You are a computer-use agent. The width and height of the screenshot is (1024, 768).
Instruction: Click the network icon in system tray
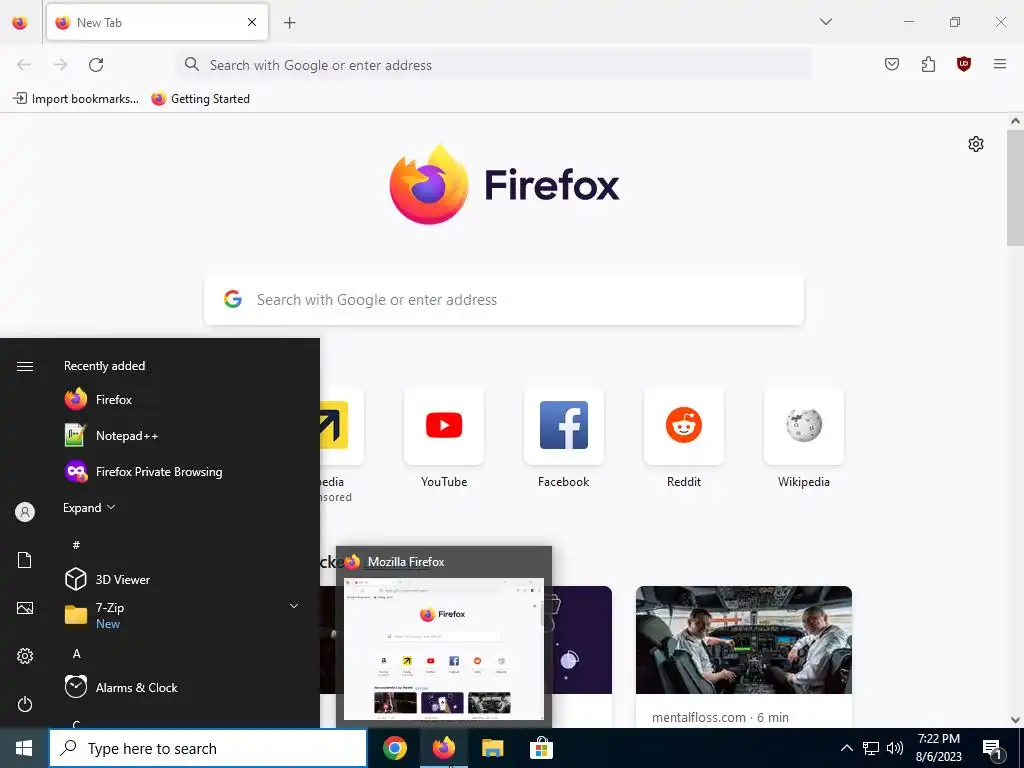(x=871, y=748)
